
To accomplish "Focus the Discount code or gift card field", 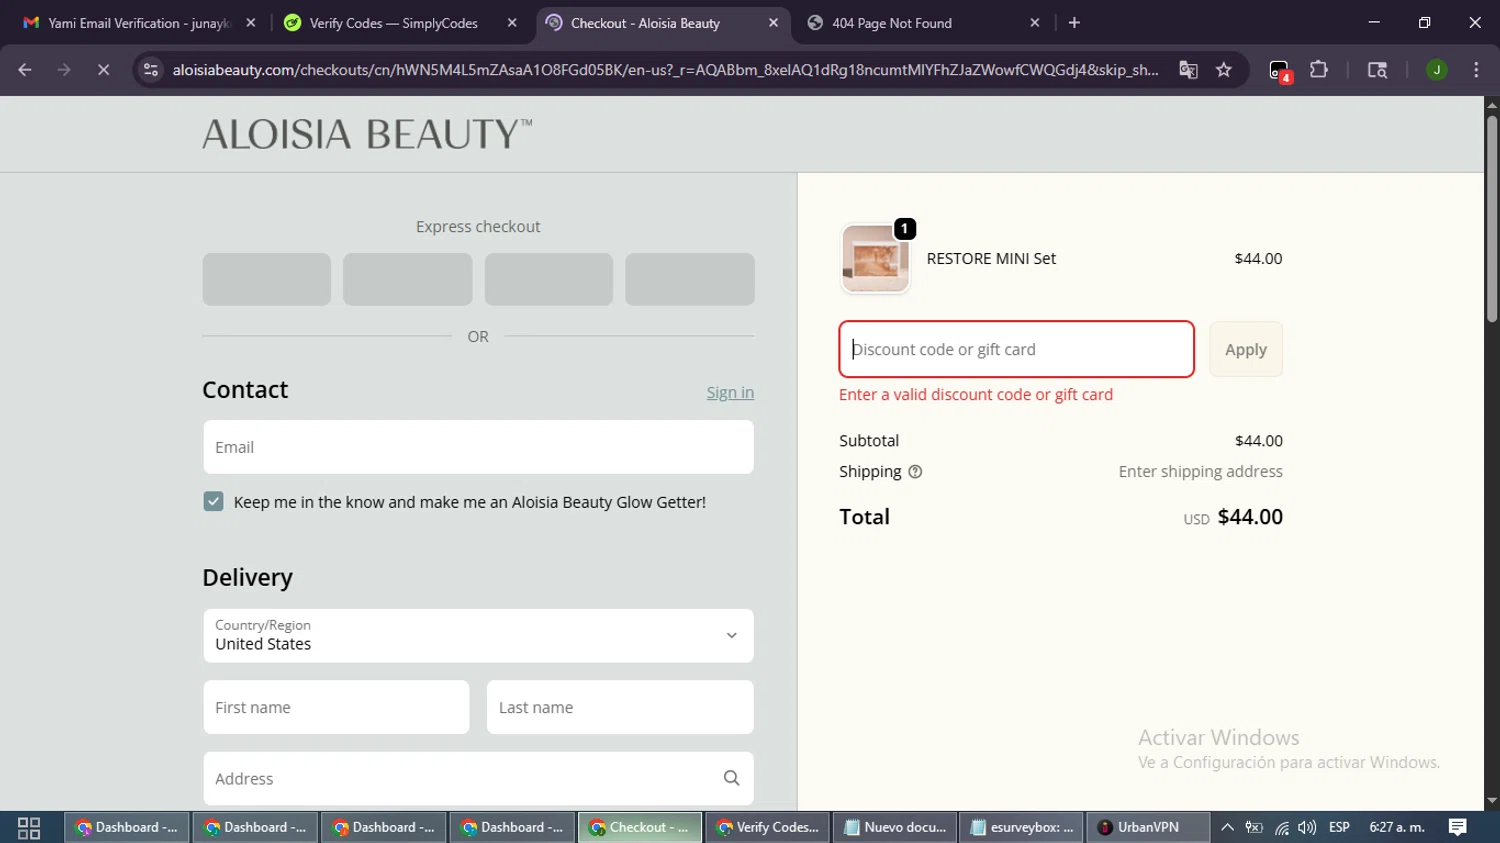I will [1016, 349].
